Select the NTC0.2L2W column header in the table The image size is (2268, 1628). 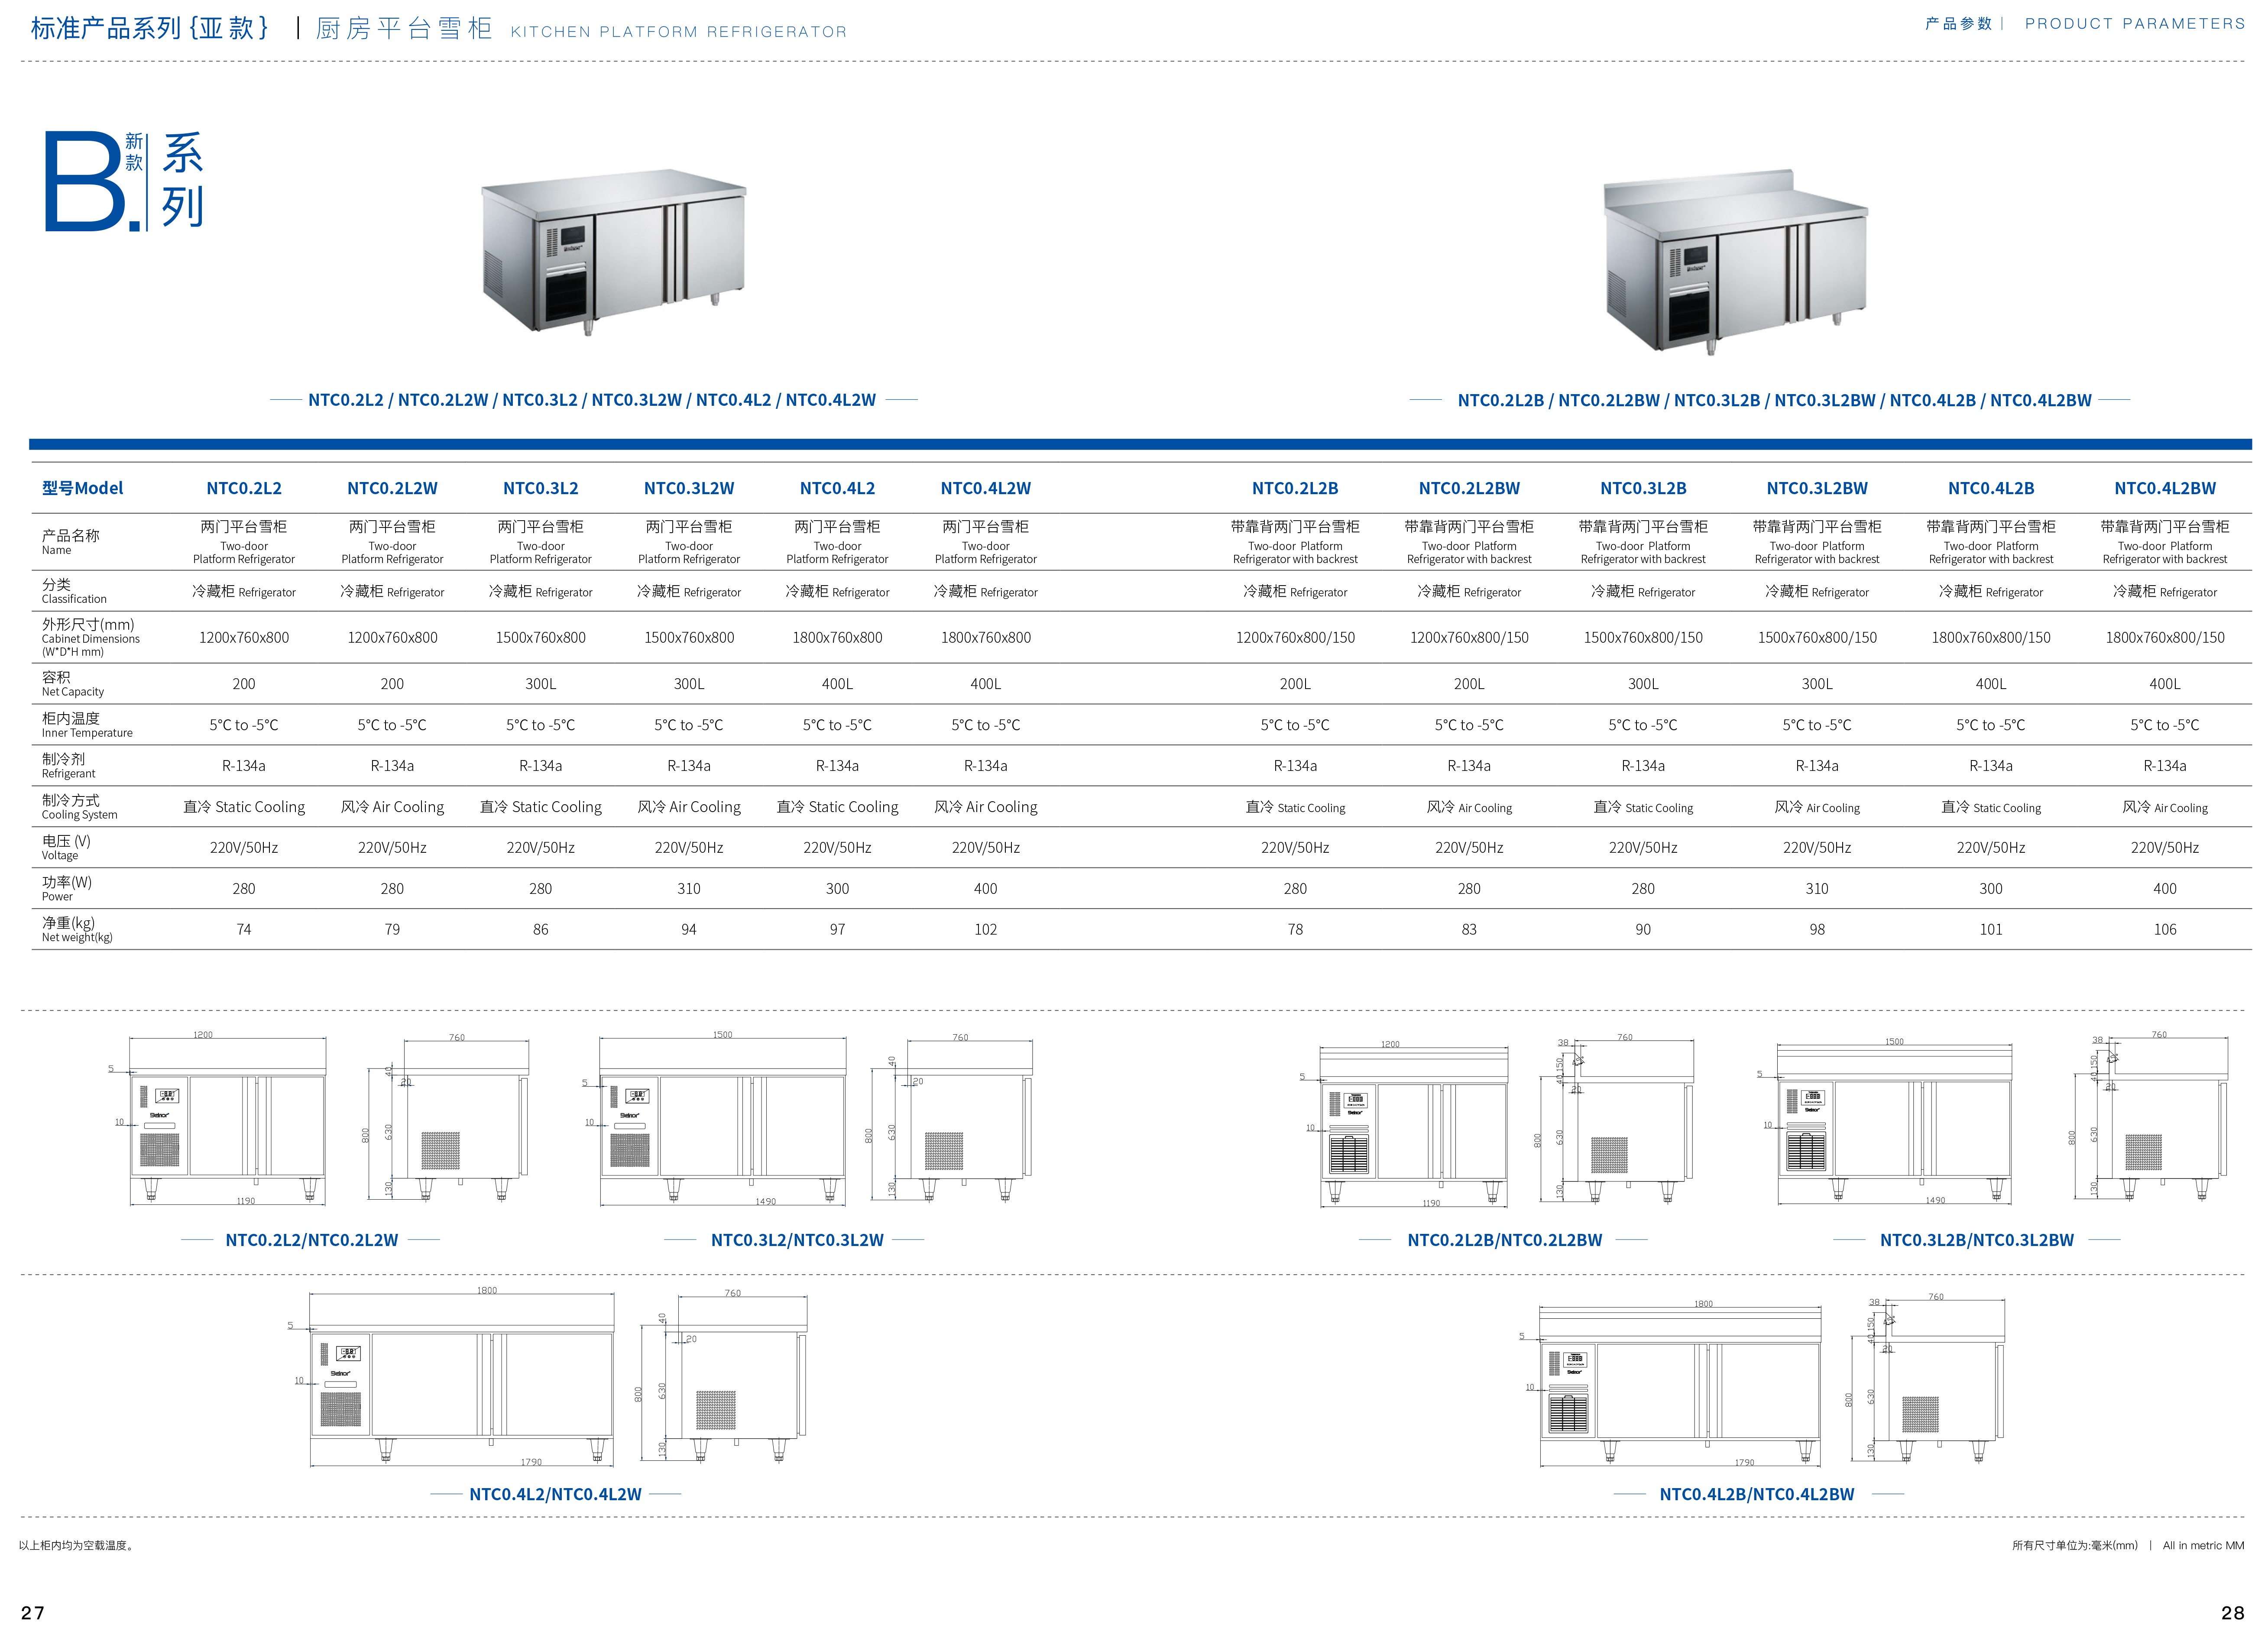392,488
